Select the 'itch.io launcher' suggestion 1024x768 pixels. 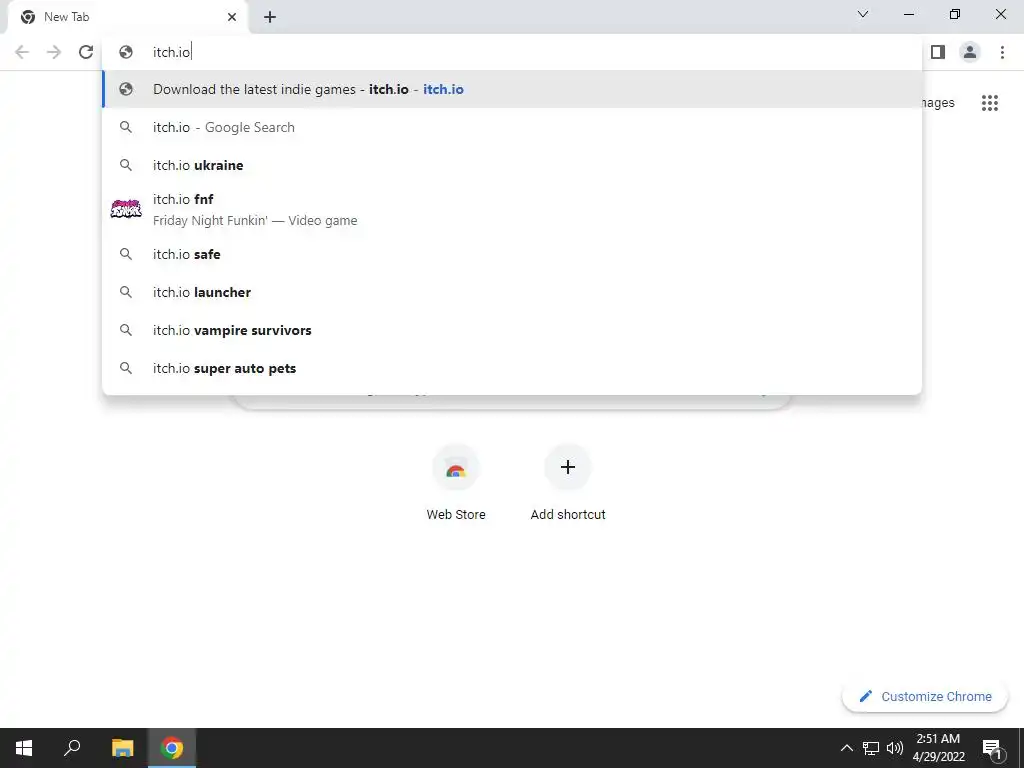pyautogui.click(x=513, y=292)
